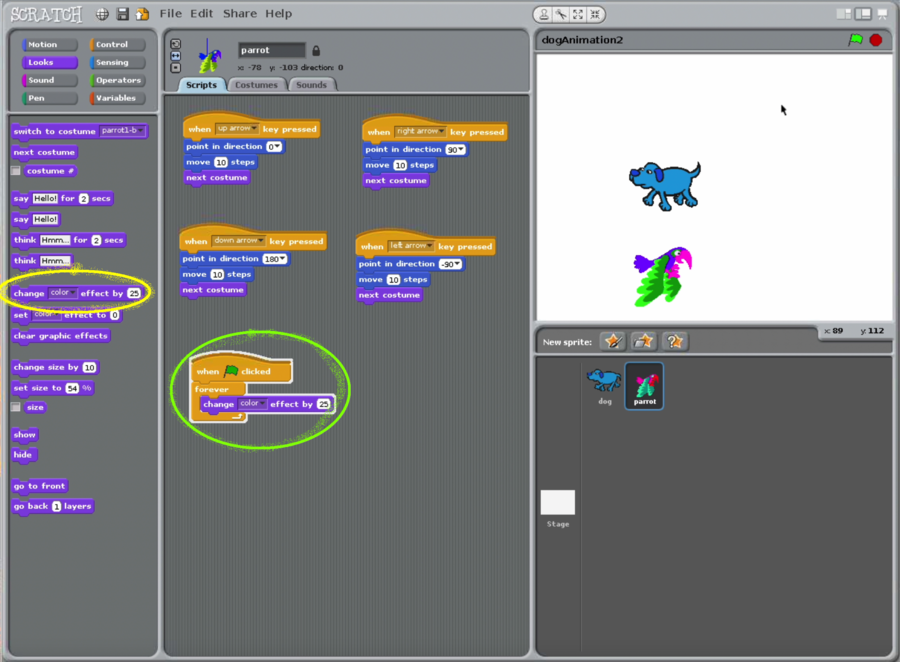Stop everything with the red stop sign
This screenshot has height=662, width=900.
tap(876, 40)
